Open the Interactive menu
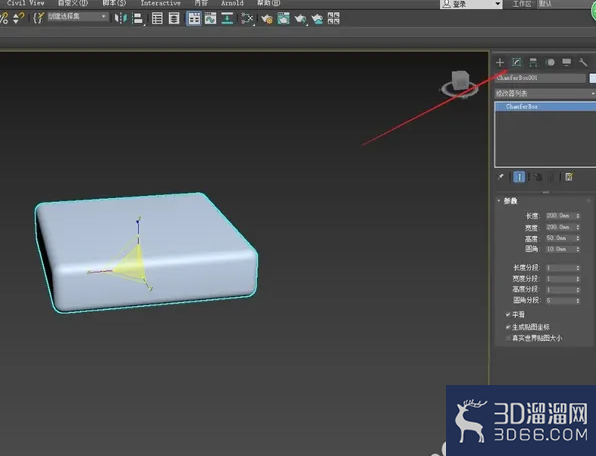This screenshot has height=456, width=596. (160, 3)
